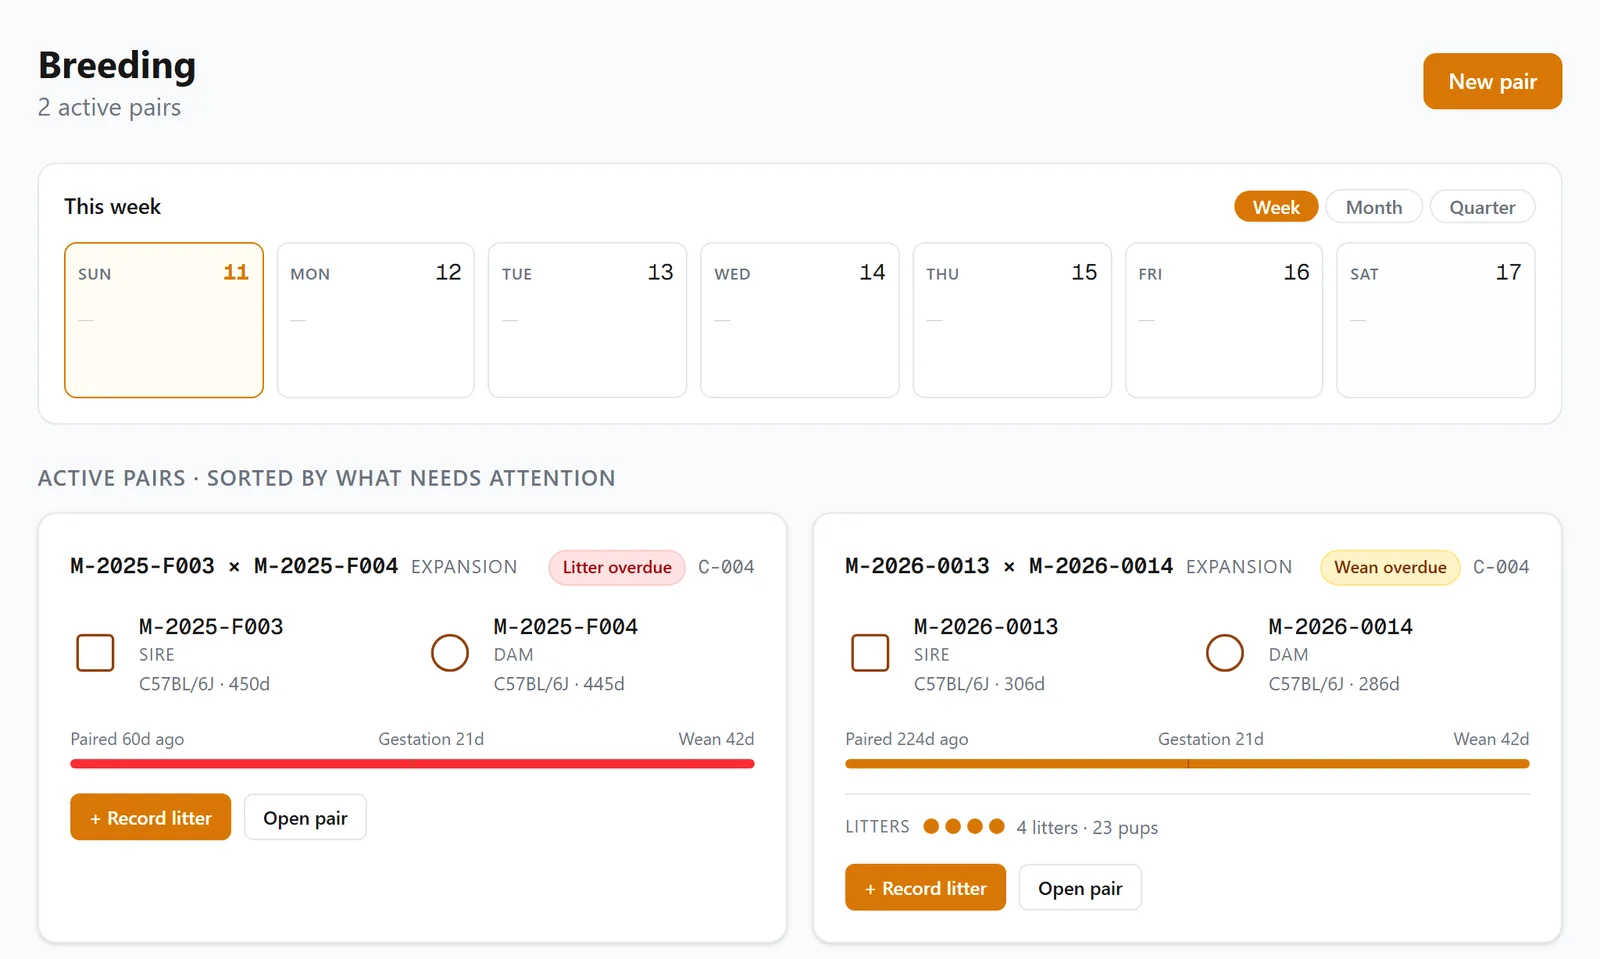Open pair M-2026-0013 × M-2026-0014
Image resolution: width=1600 pixels, height=959 pixels.
pyautogui.click(x=1080, y=887)
